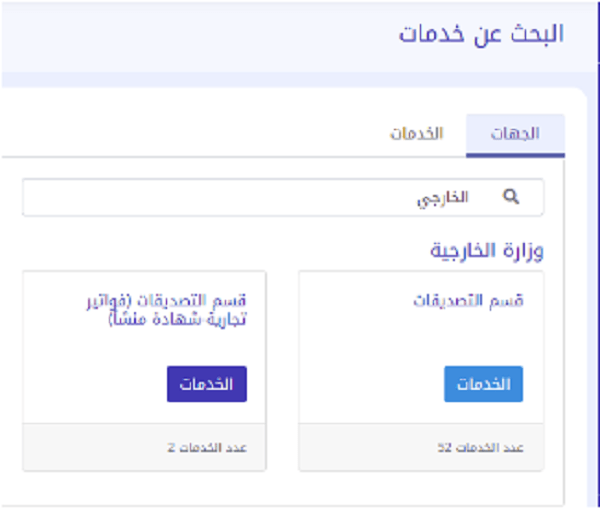Click the search magnifier icon
Screen dimensions: 600x509
click(511, 197)
